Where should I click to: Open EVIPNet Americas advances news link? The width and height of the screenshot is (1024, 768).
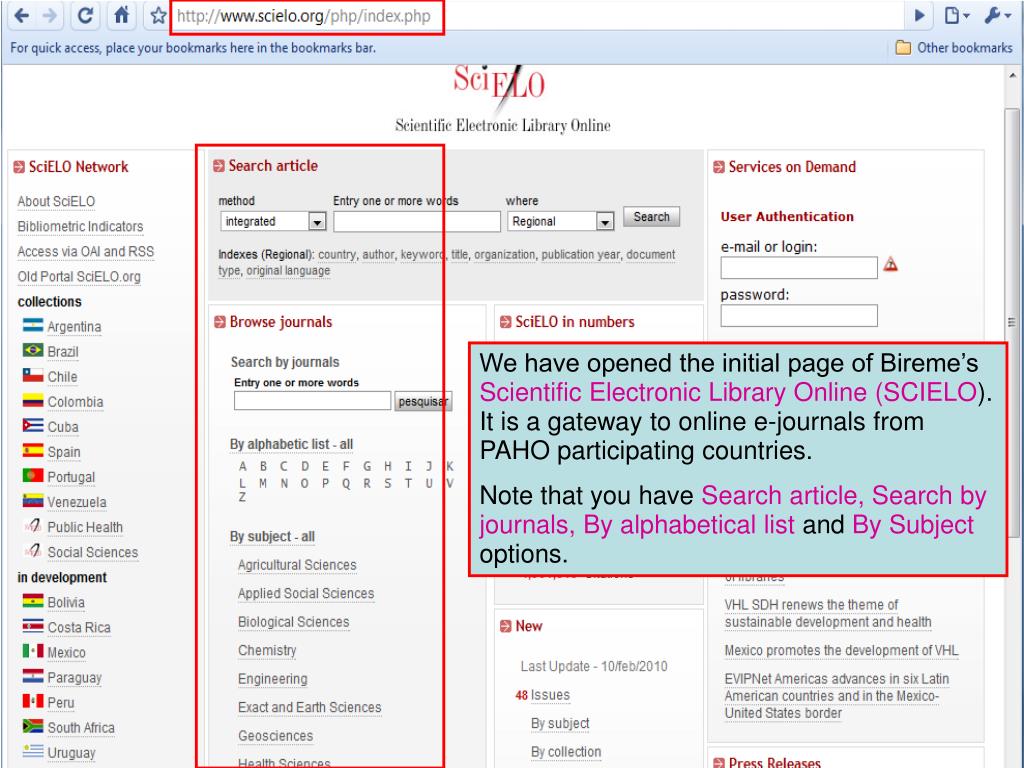(x=837, y=696)
